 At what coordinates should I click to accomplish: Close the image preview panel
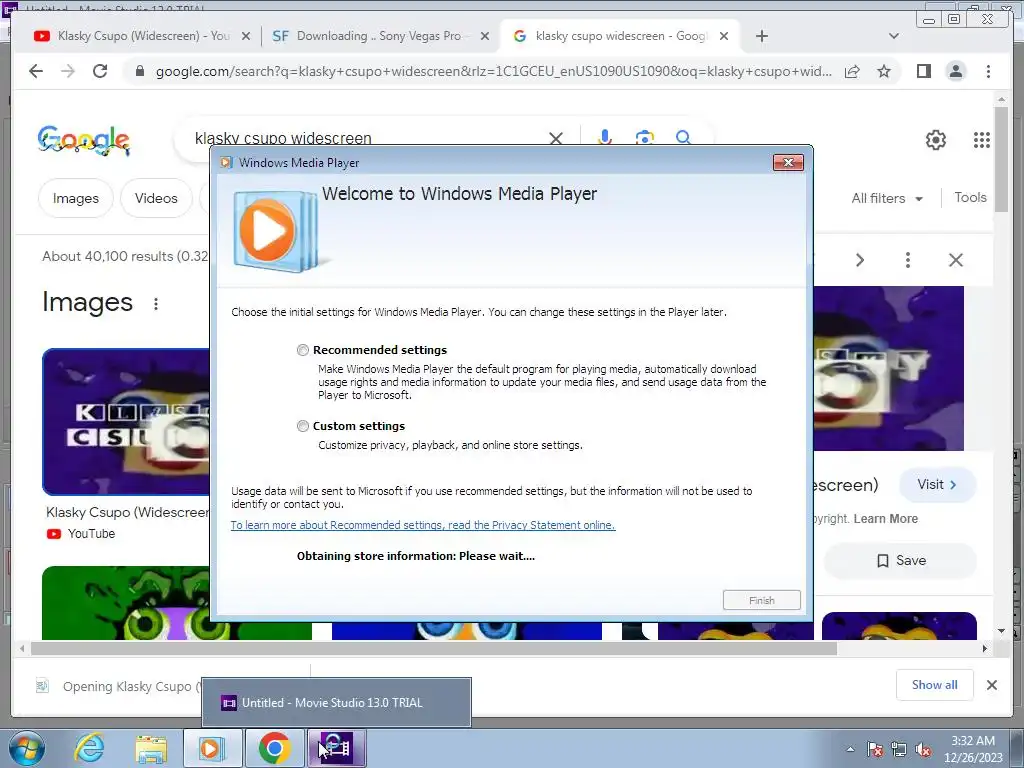pyautogui.click(x=955, y=260)
